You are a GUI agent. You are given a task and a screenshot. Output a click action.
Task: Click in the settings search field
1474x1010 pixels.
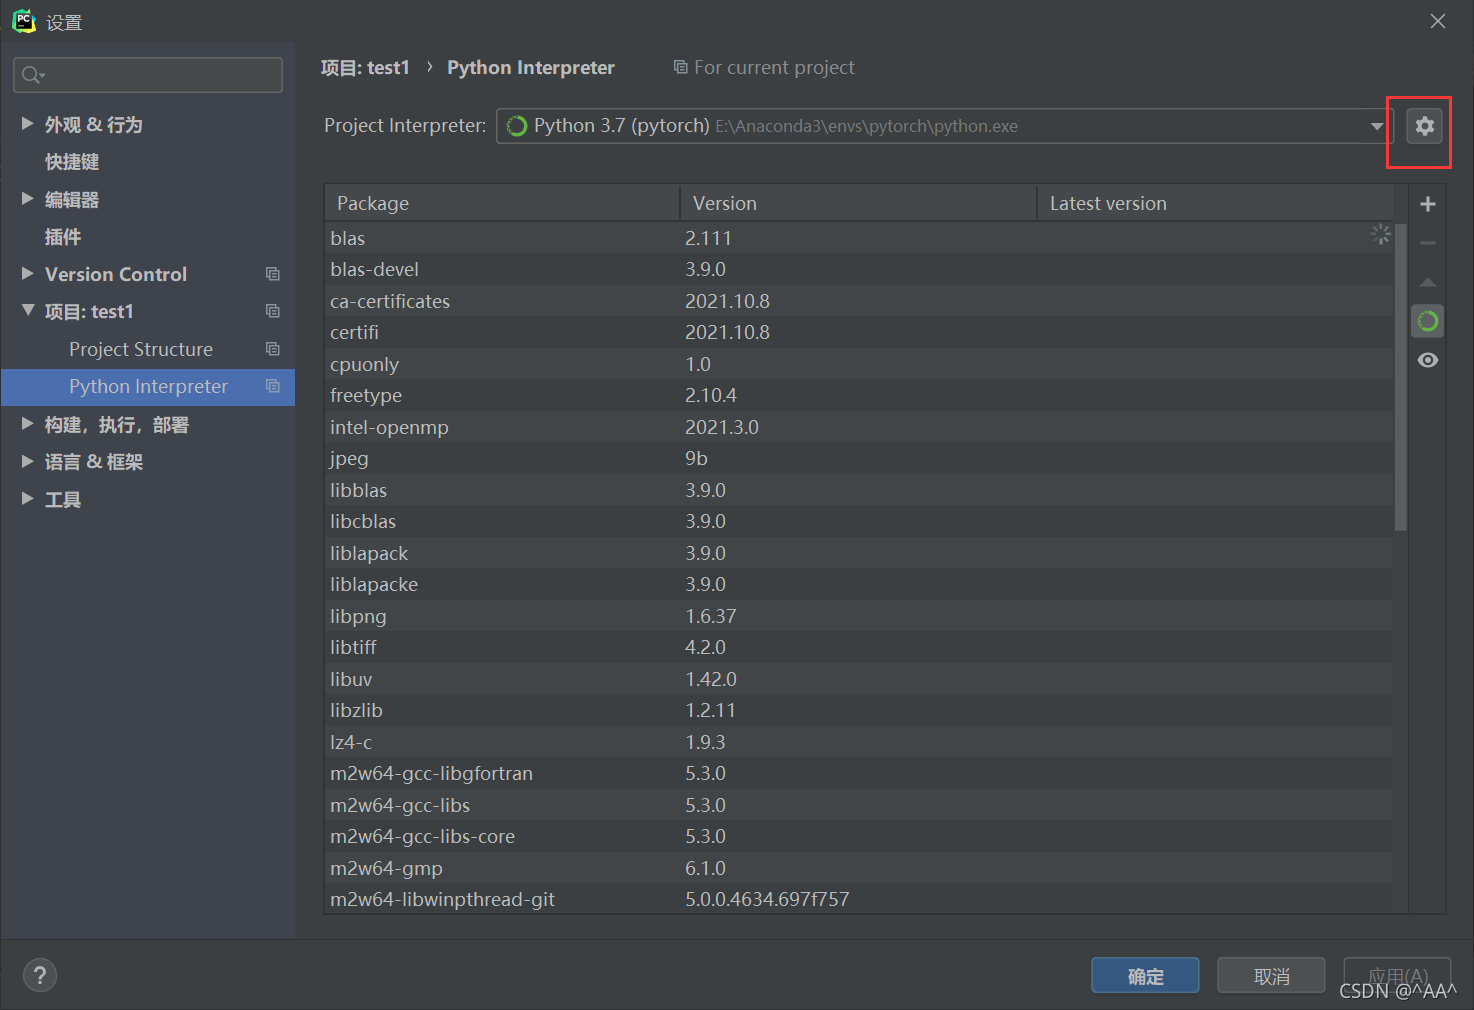pyautogui.click(x=148, y=75)
